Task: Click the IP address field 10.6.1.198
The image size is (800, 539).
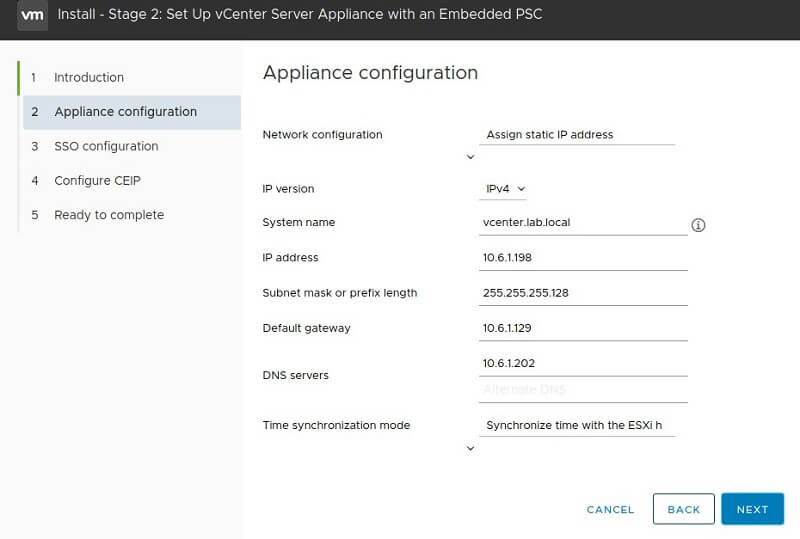Action: [x=583, y=258]
